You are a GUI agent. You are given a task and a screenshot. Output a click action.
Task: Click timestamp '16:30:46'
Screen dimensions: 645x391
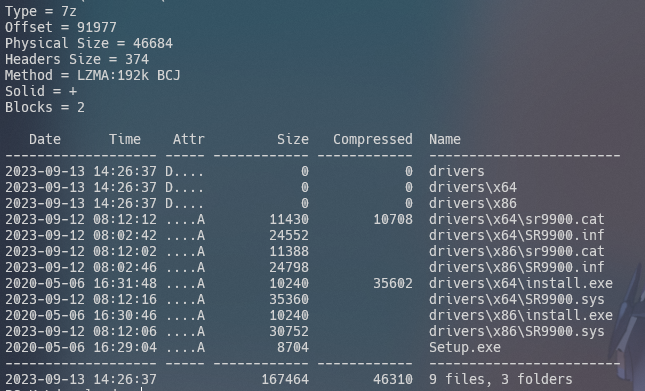125,316
